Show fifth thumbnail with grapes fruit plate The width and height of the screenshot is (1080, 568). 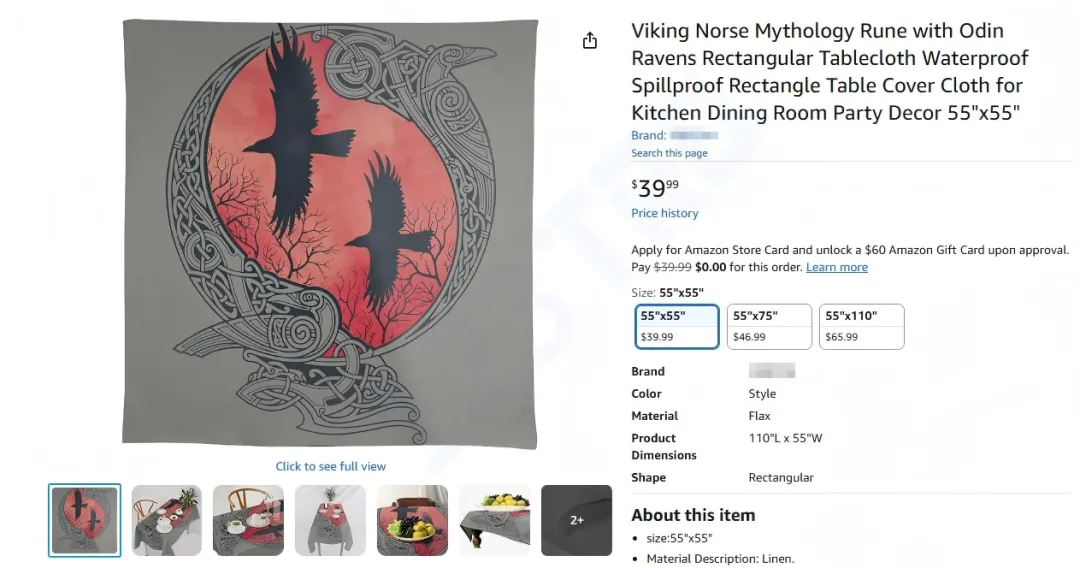[x=412, y=520]
